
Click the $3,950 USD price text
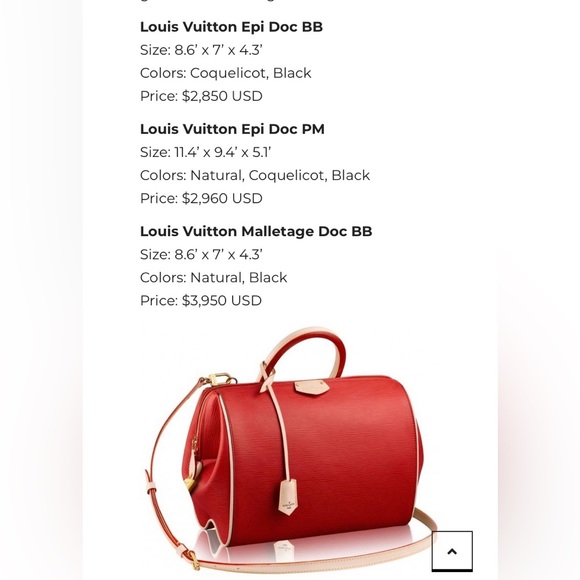click(222, 300)
